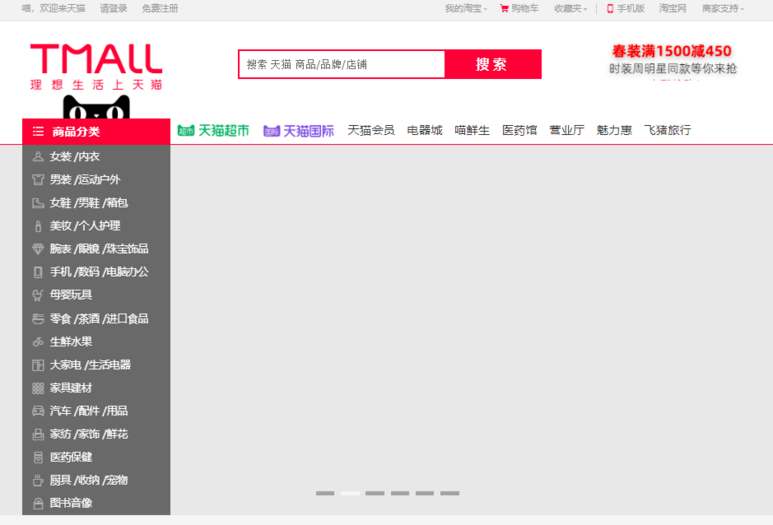
Task: Click the fridge icon beside 大家电/生活电器
Action: (38, 365)
